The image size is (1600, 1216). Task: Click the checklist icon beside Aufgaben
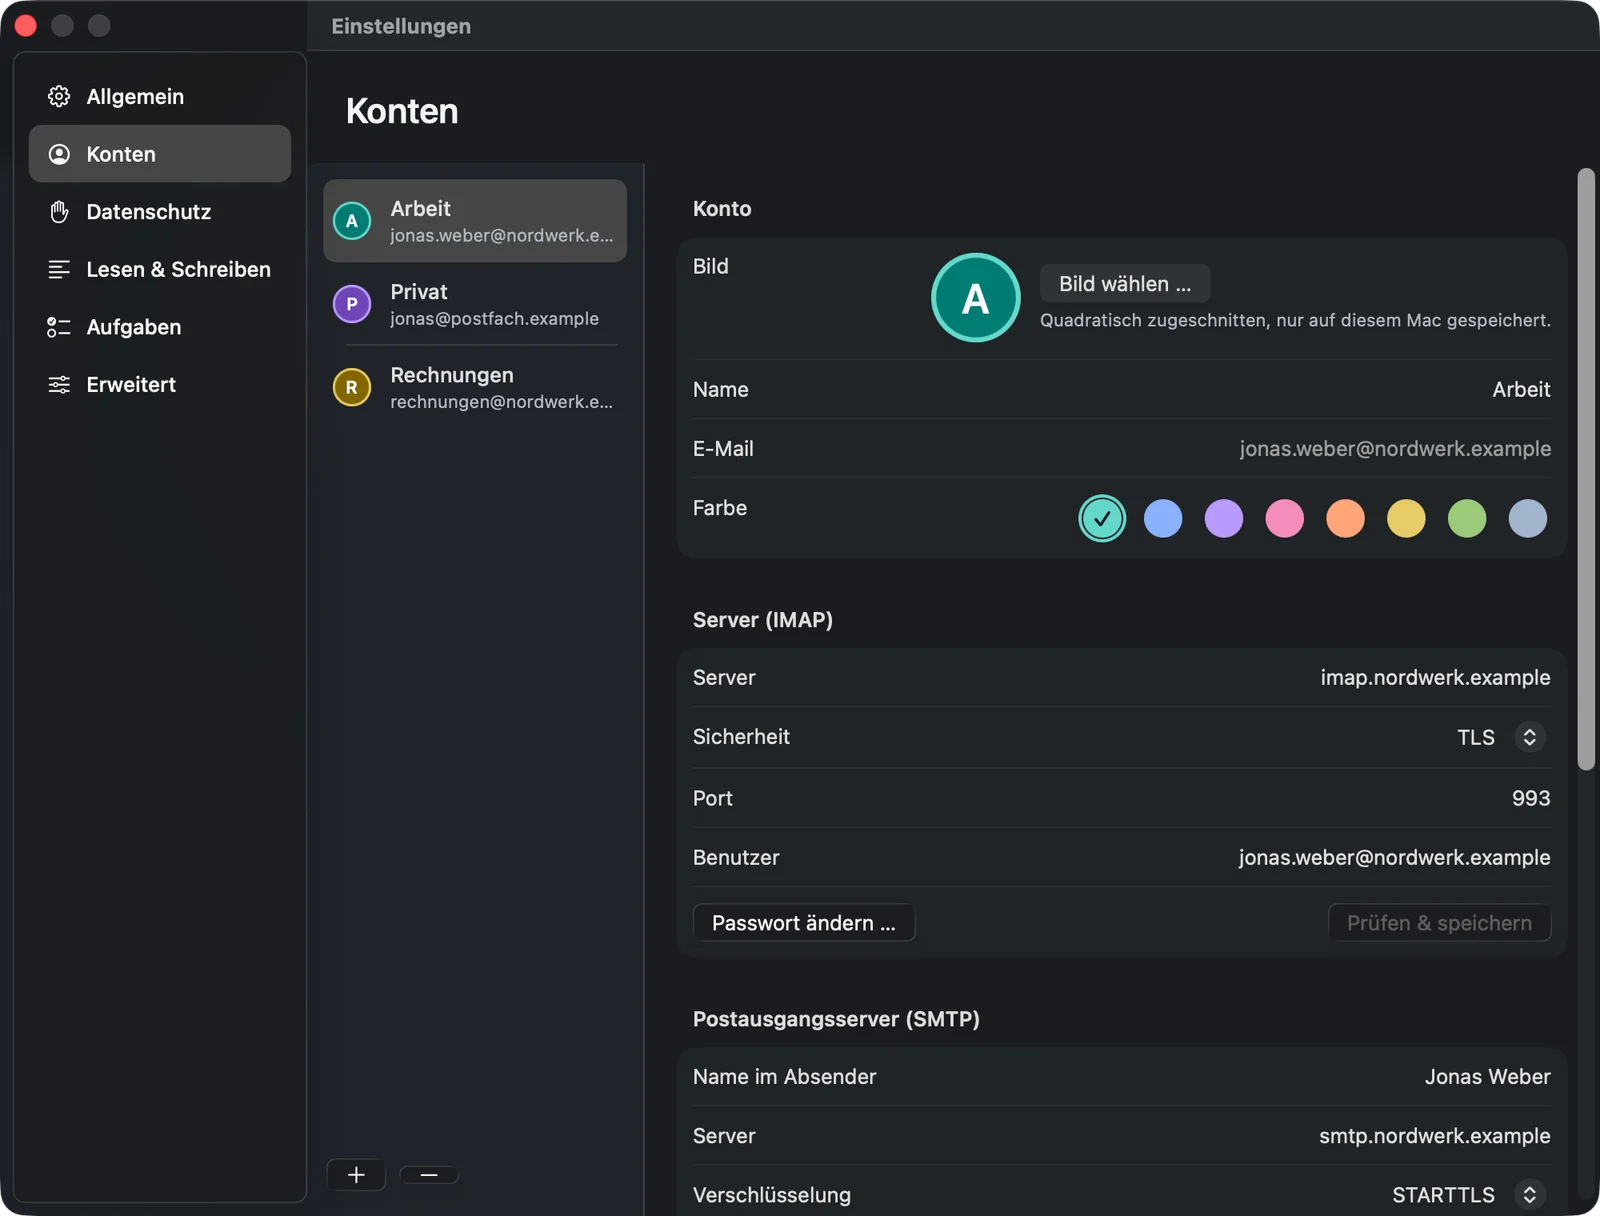pos(59,327)
